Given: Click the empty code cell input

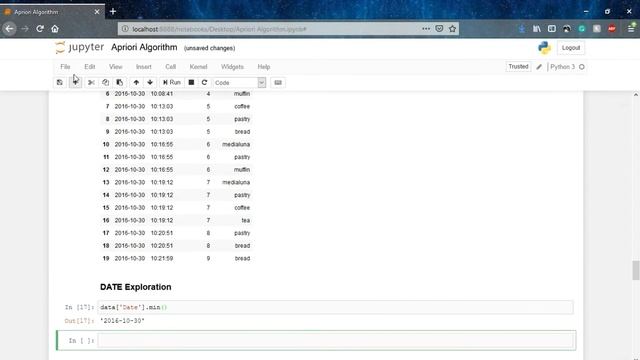Looking at the screenshot, I should tap(336, 340).
